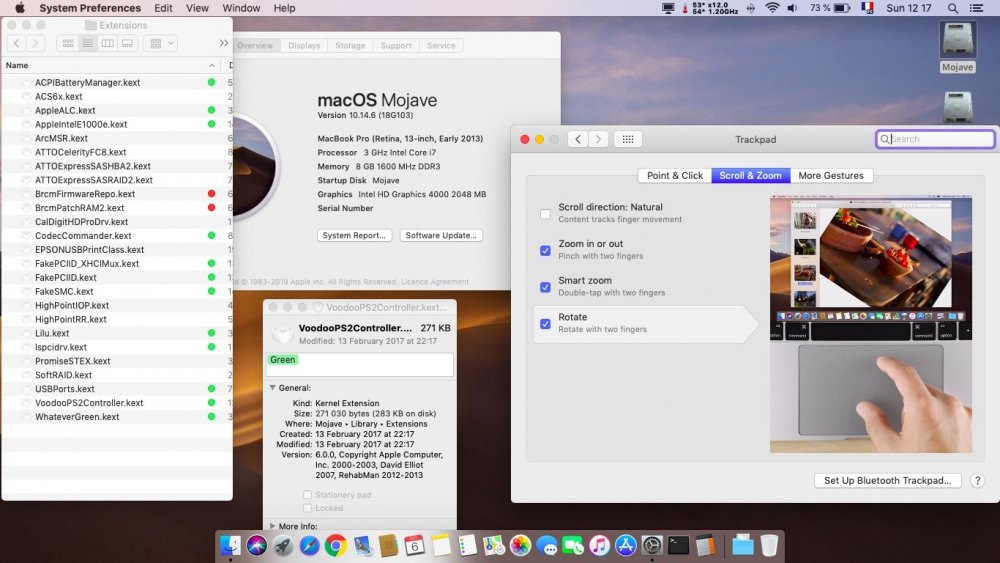Click Software Update in About This Mac
Viewport: 1000px width, 563px height.
tap(441, 235)
